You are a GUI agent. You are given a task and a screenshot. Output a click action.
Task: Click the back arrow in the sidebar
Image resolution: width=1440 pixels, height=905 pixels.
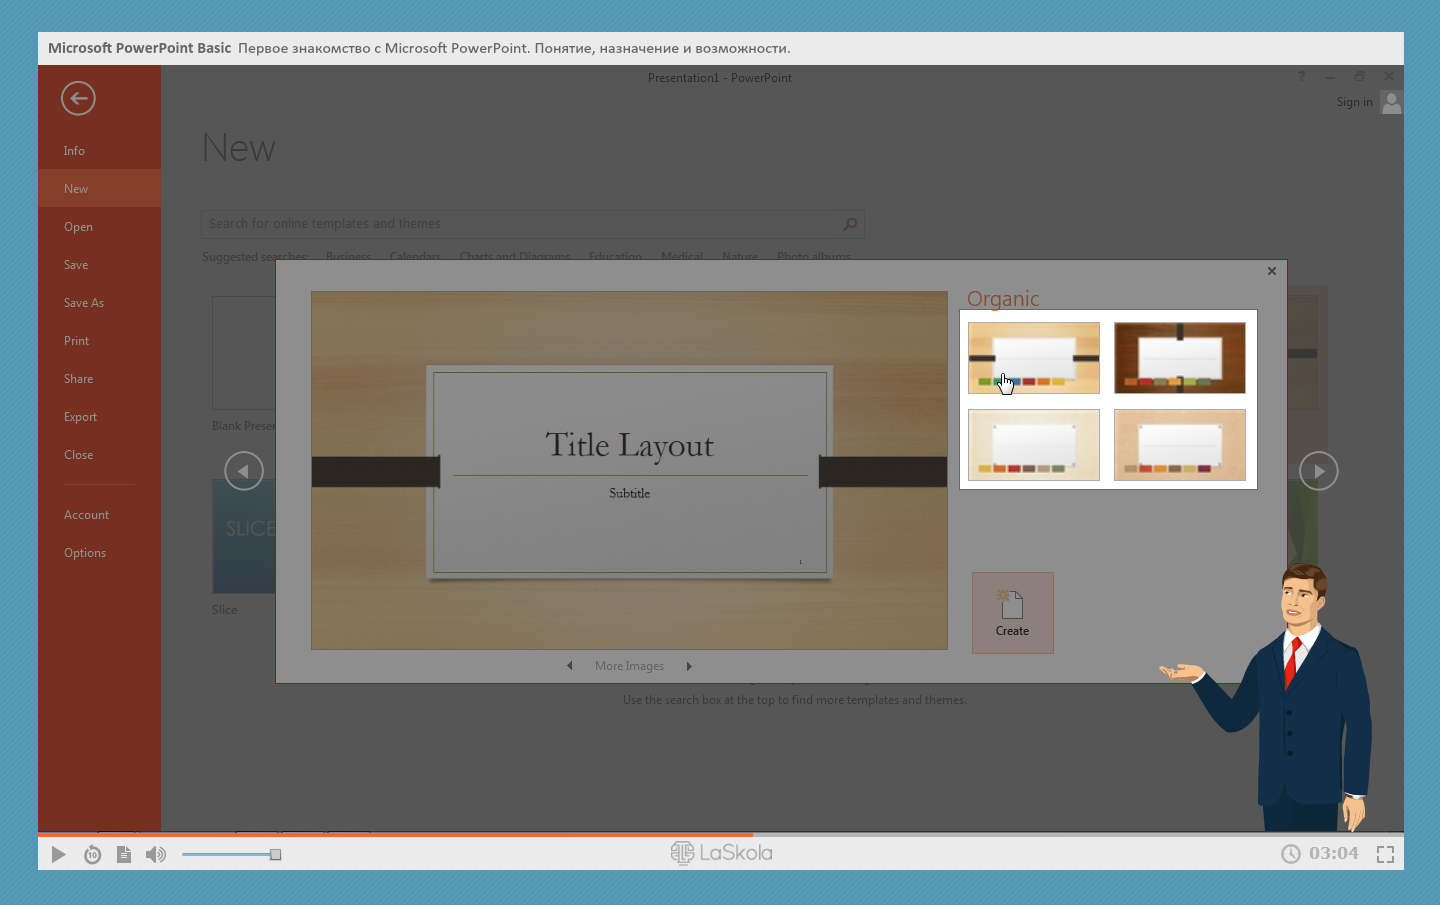click(78, 98)
